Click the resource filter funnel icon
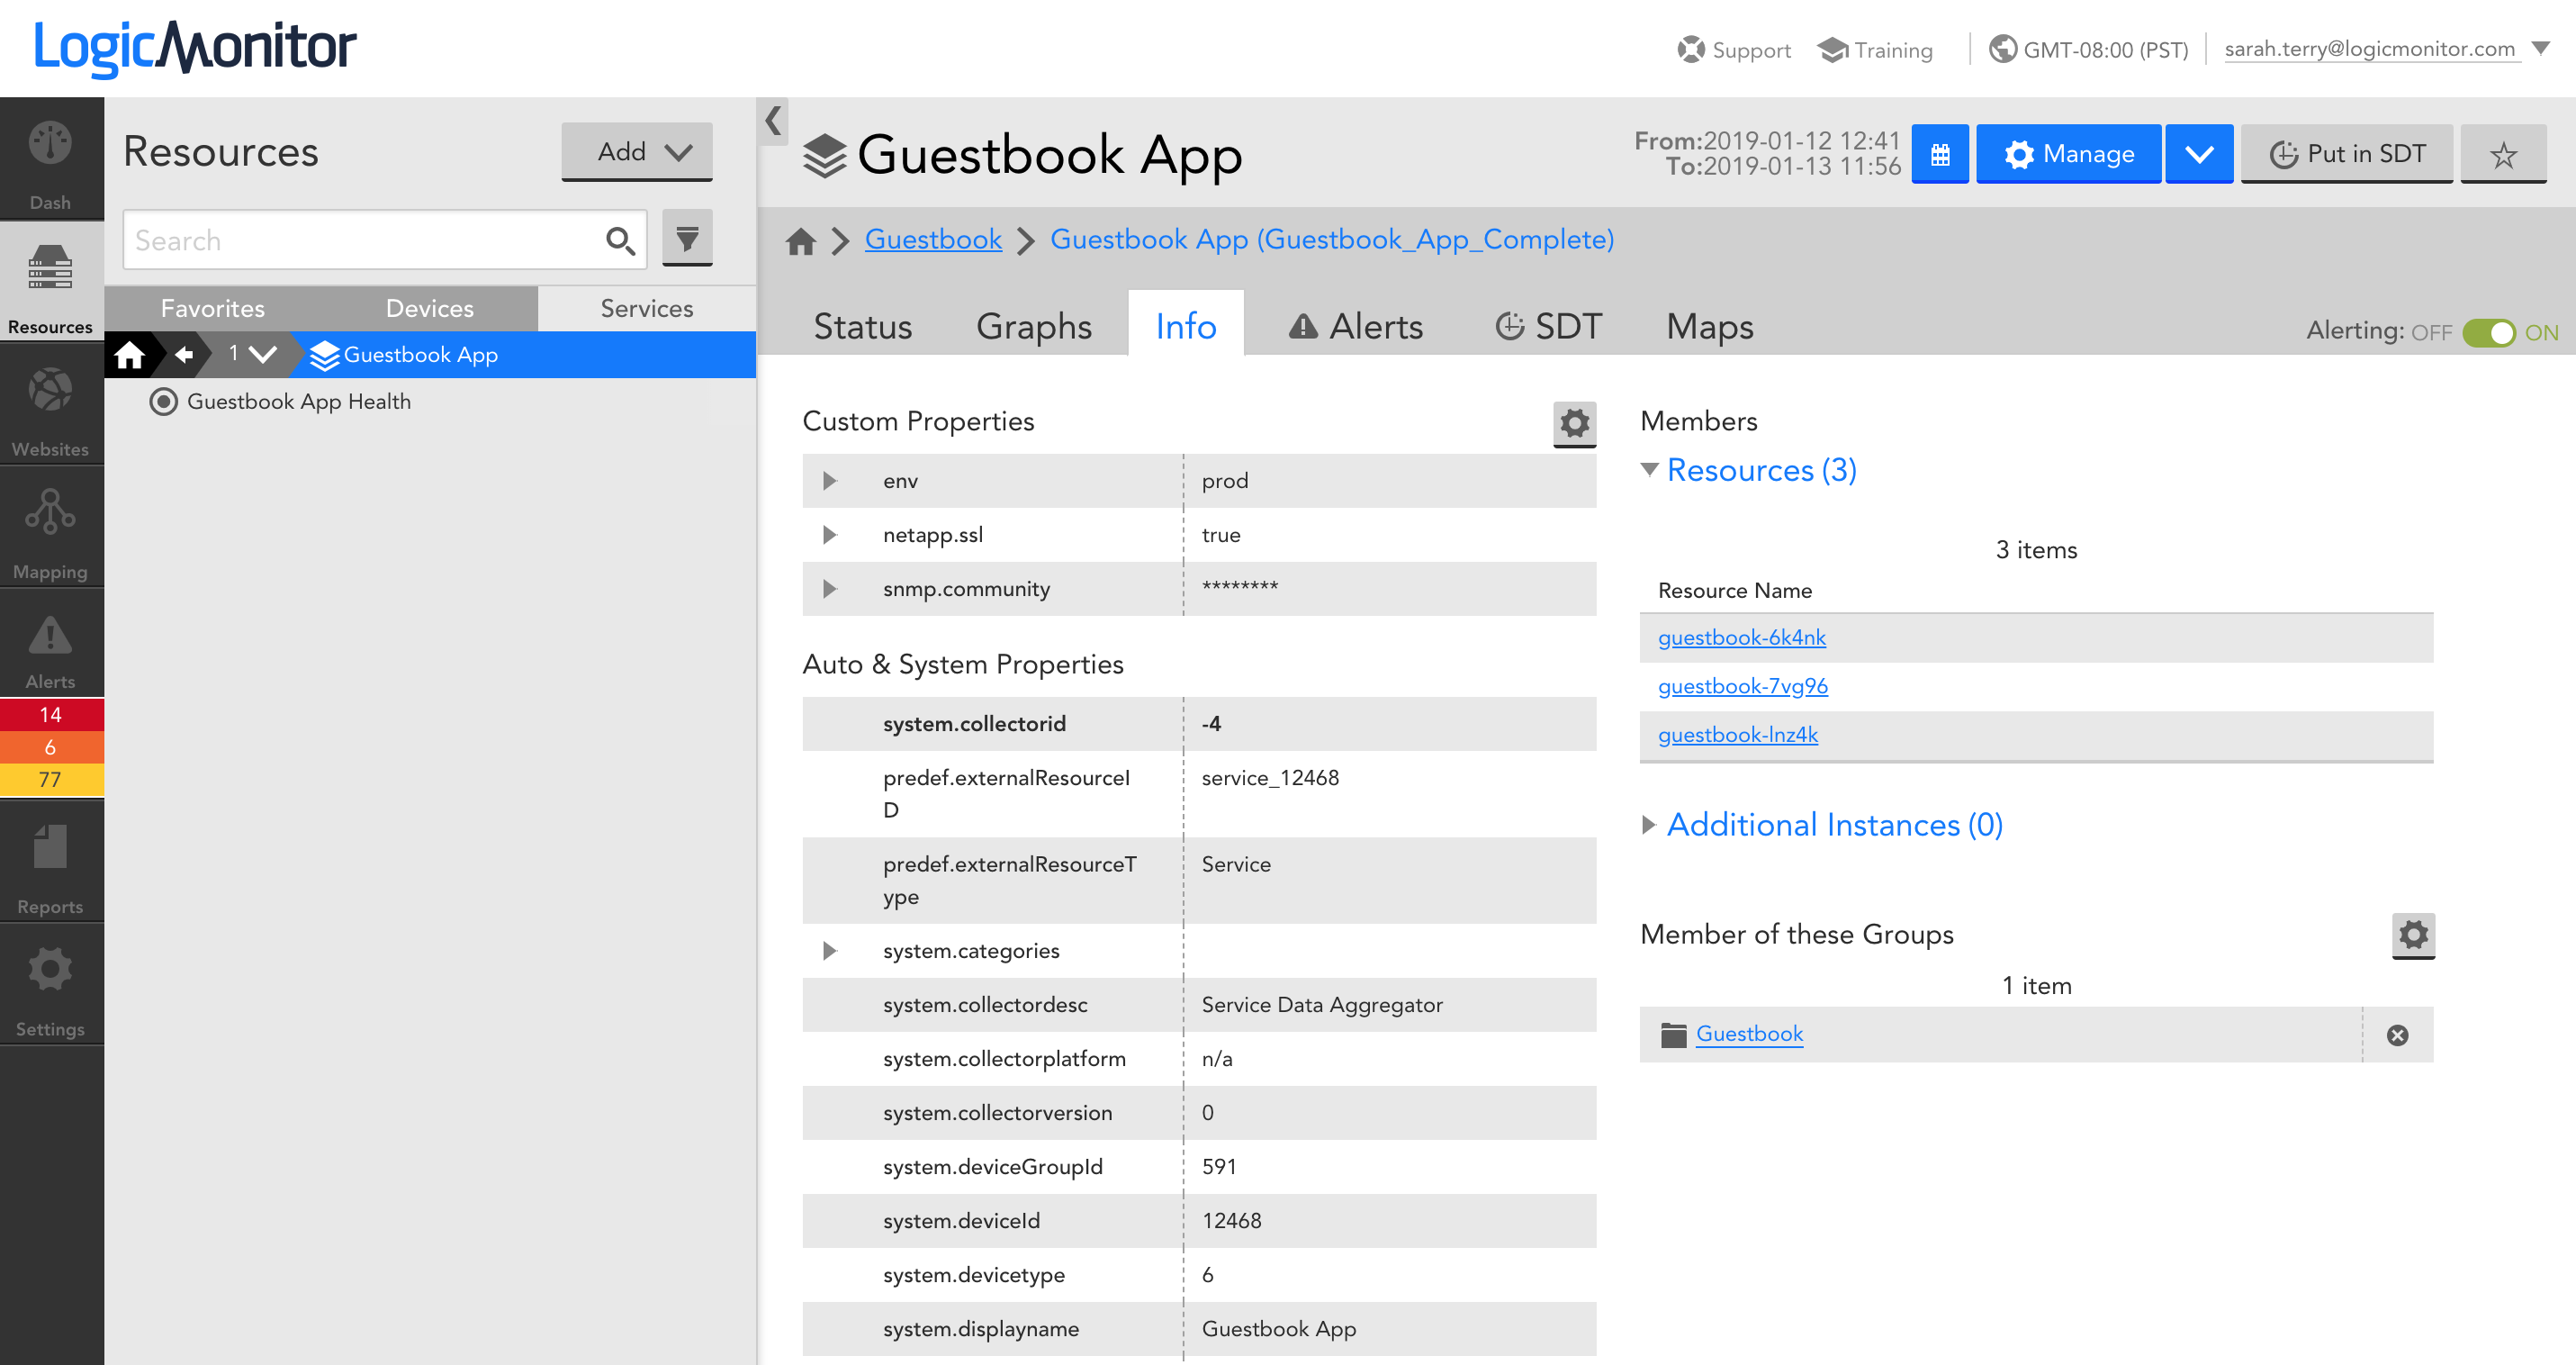The image size is (2576, 1365). coord(687,238)
